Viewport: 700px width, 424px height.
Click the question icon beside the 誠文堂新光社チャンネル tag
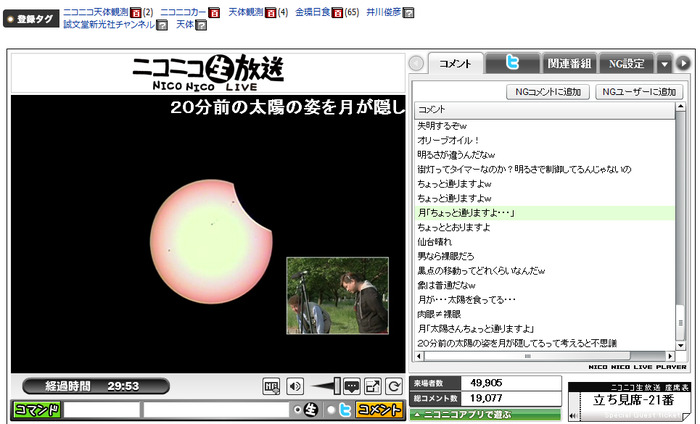pyautogui.click(x=162, y=25)
